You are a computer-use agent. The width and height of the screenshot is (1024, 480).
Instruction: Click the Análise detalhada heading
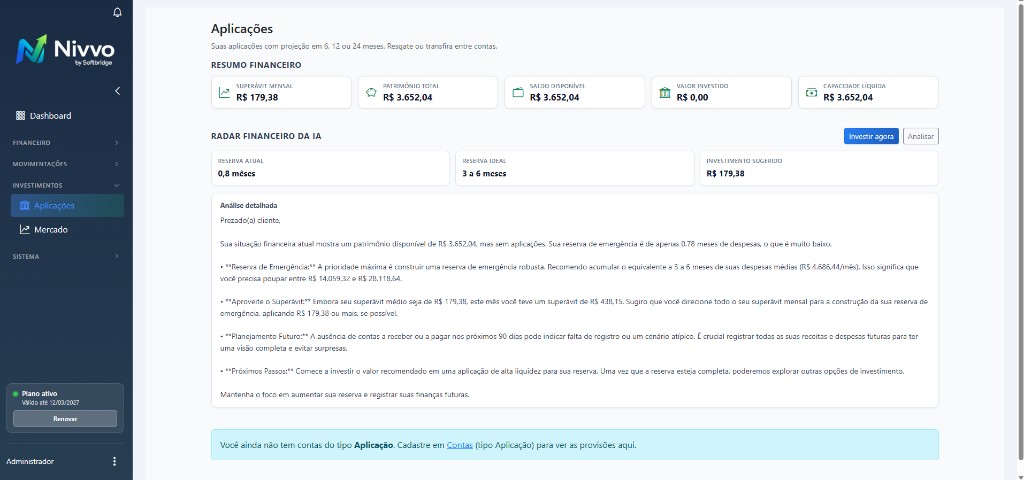pyautogui.click(x=249, y=206)
